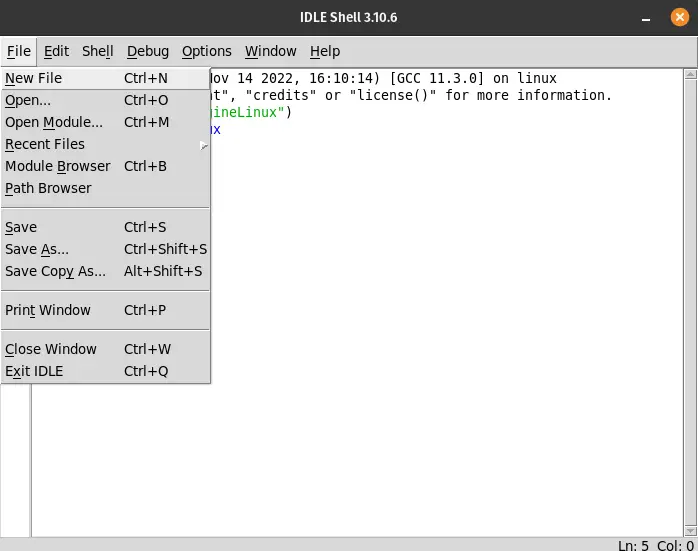Select the Open... menu entry
Screen dimensions: 698x551
point(106,101)
